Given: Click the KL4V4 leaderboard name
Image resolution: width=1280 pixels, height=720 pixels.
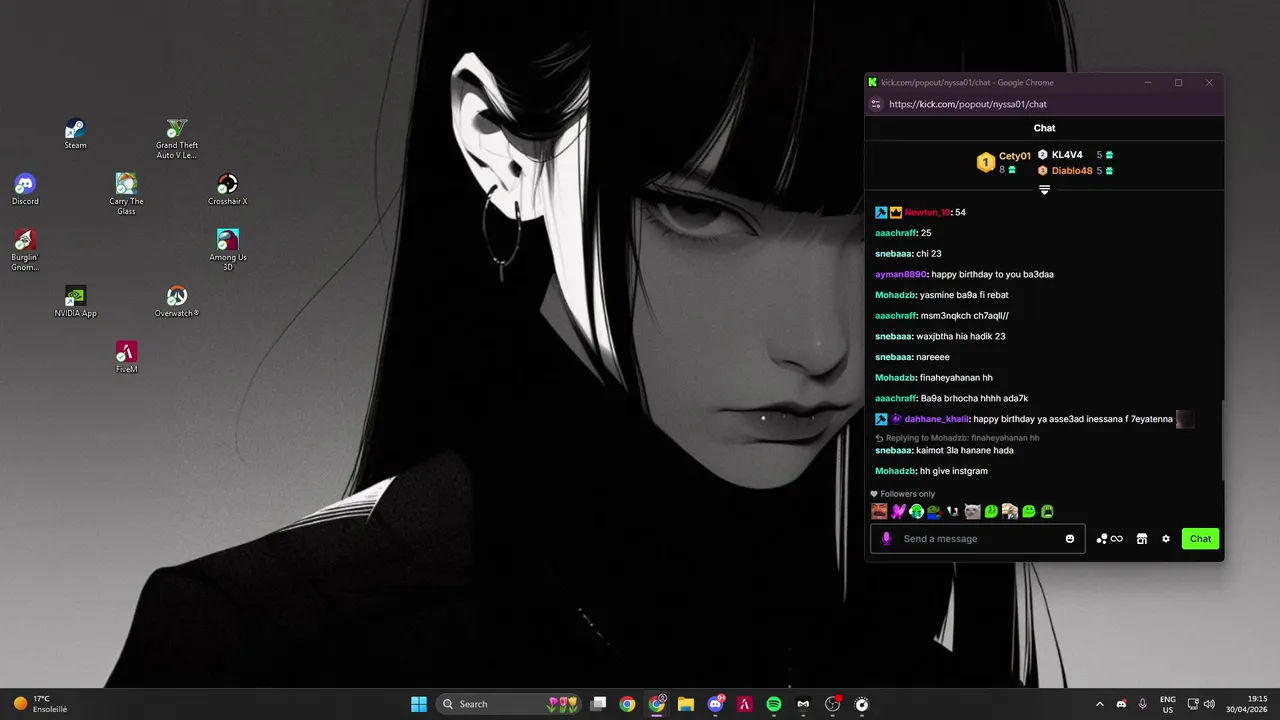Looking at the screenshot, I should pos(1067,155).
